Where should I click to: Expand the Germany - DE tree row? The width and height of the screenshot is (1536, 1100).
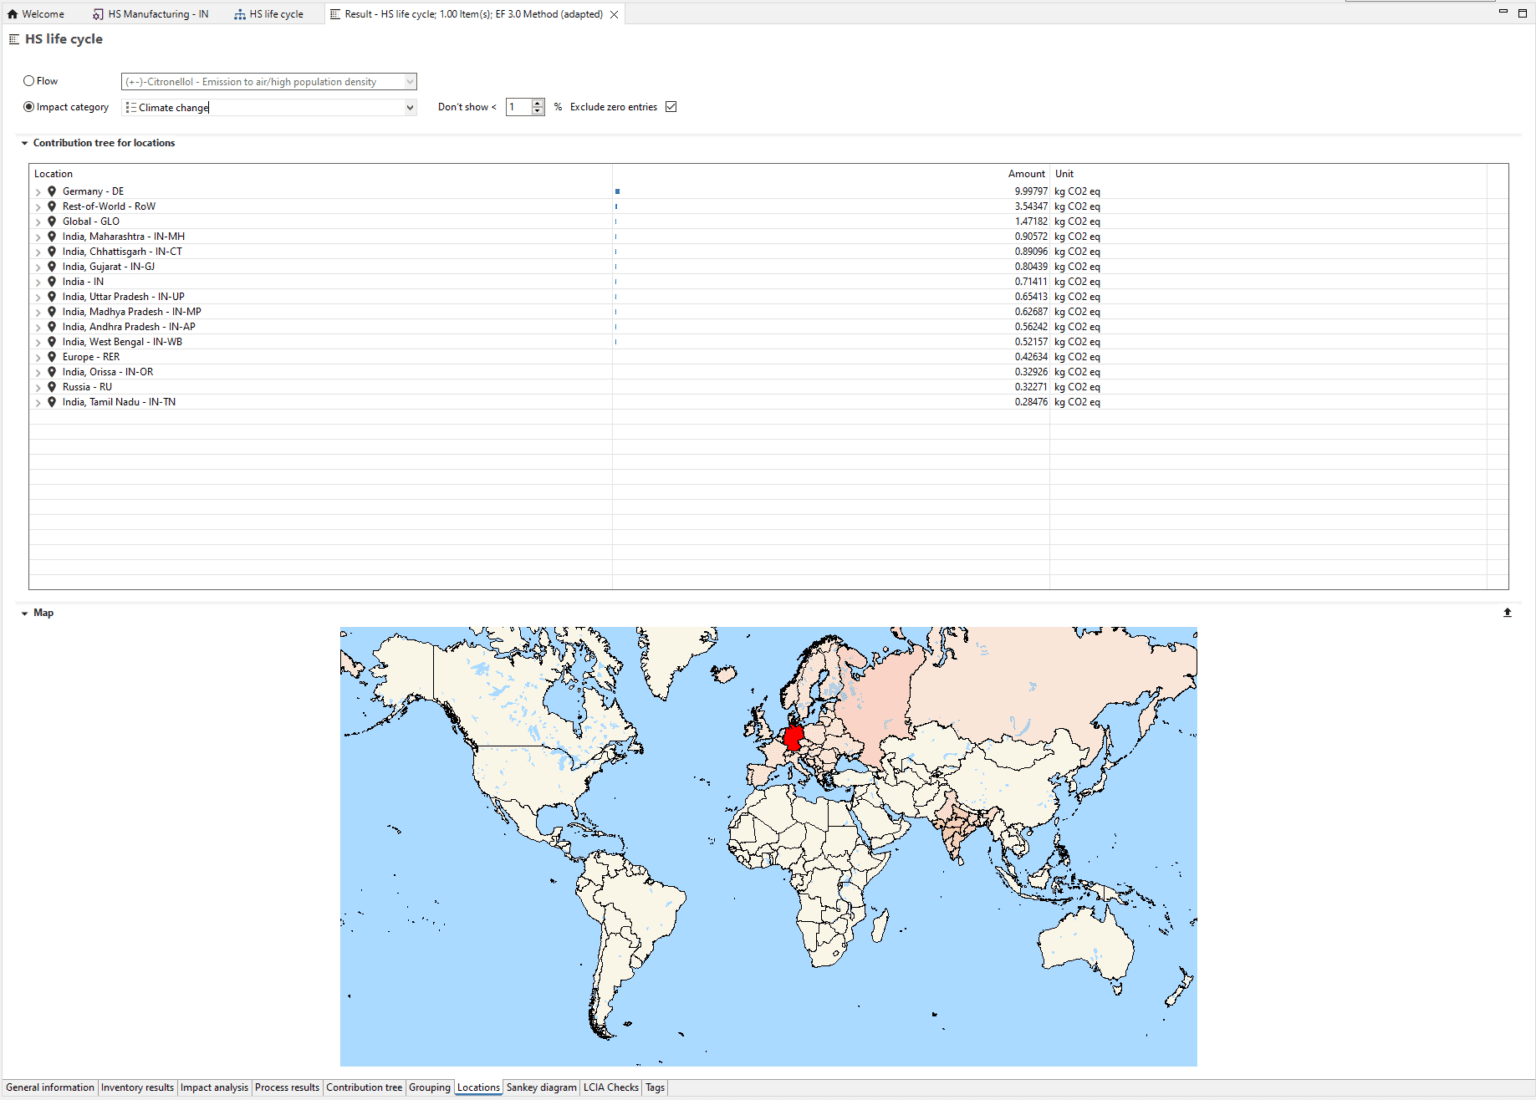(x=38, y=192)
